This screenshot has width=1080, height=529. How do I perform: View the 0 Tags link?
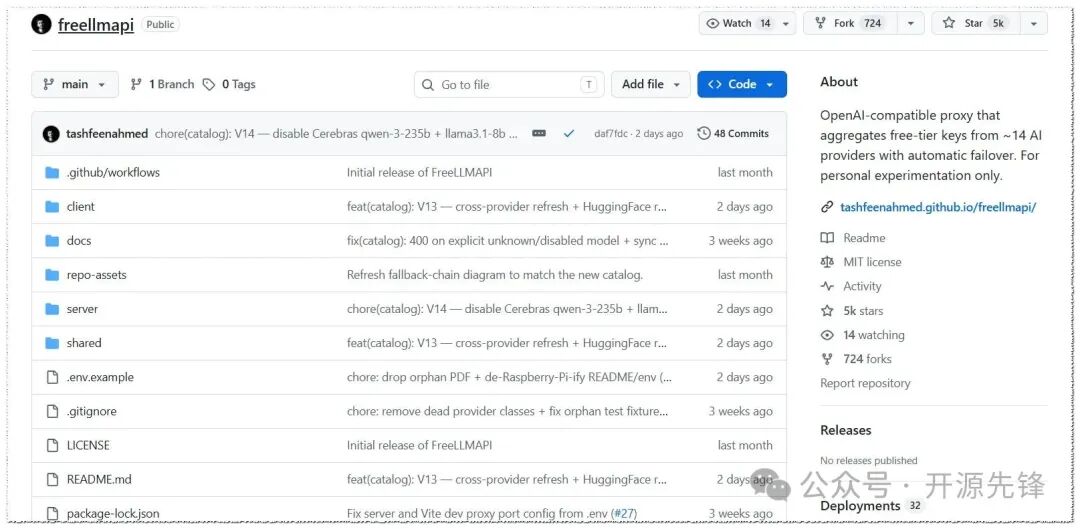tap(229, 84)
